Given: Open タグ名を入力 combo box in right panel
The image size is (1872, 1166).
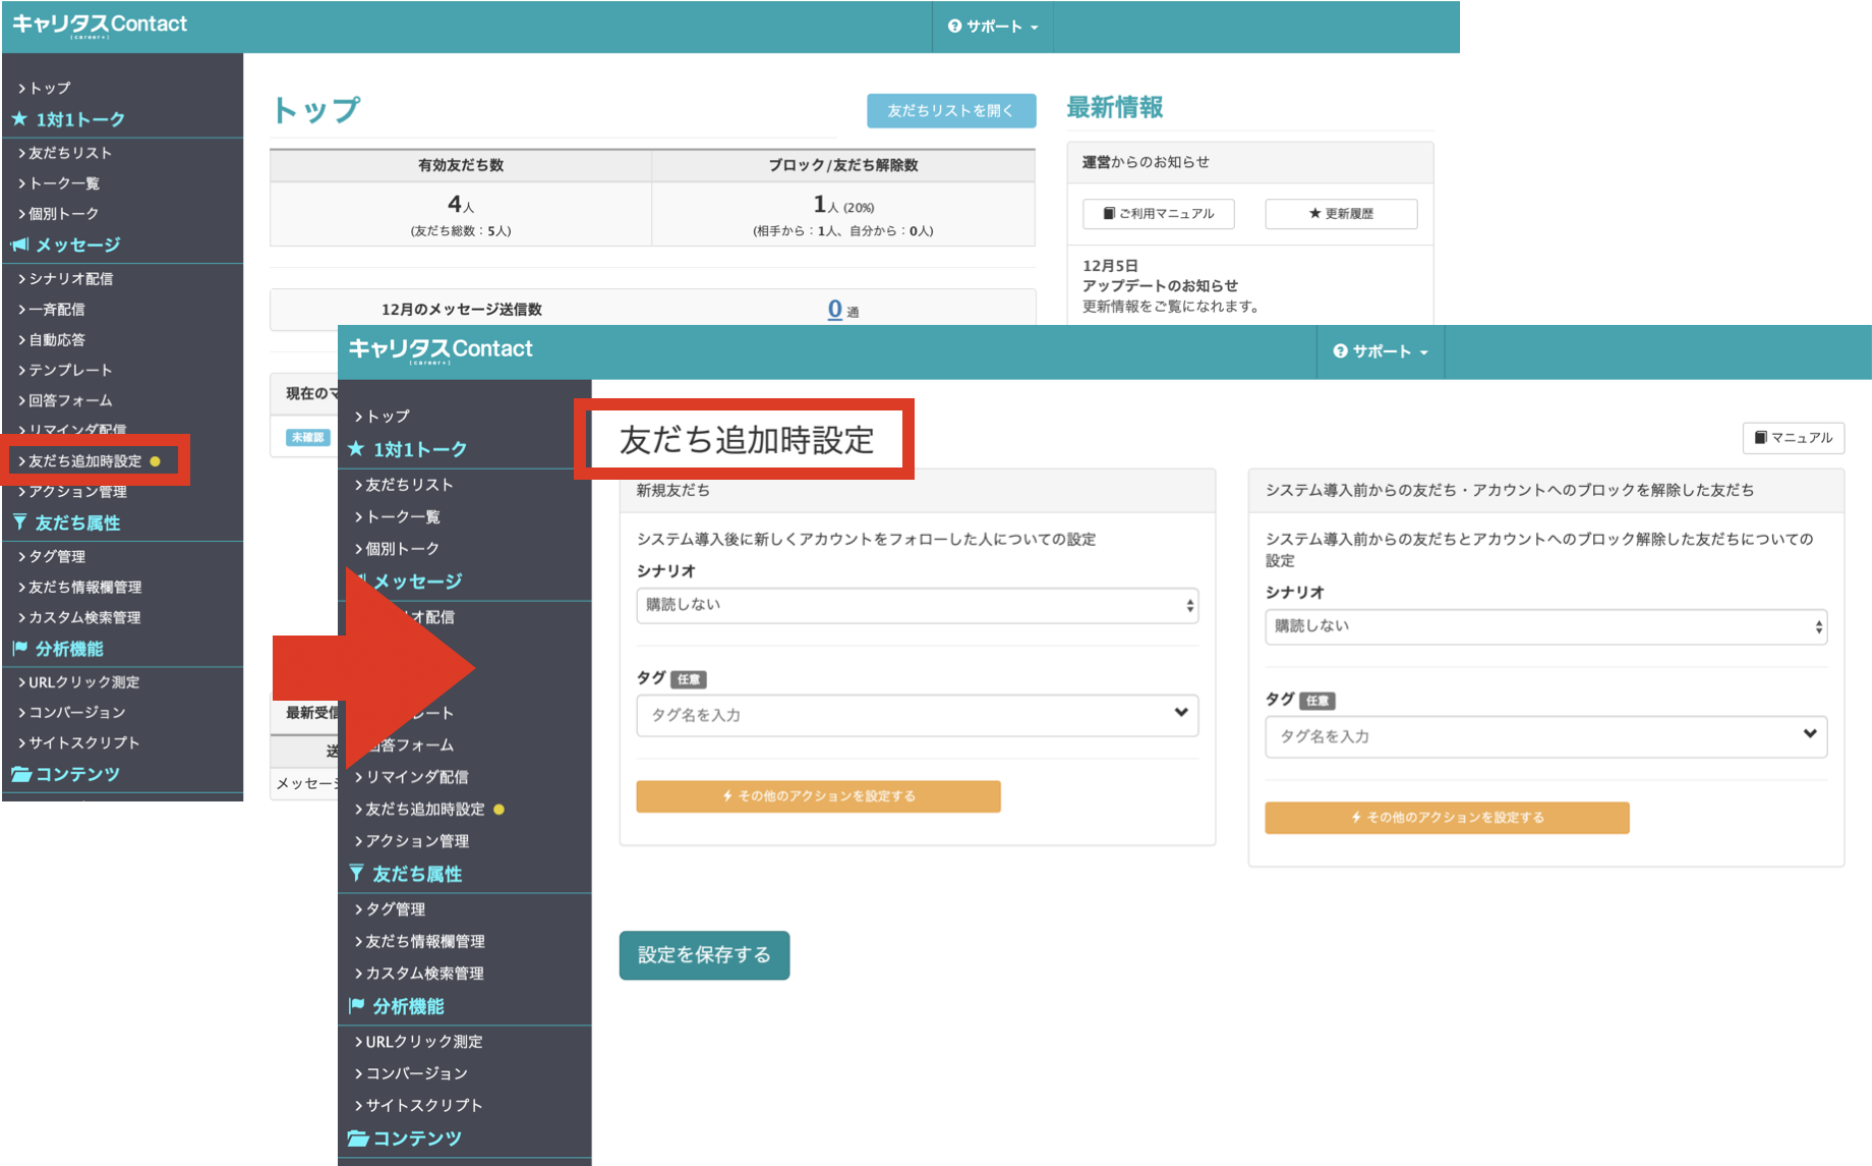Looking at the screenshot, I should pos(1546,736).
